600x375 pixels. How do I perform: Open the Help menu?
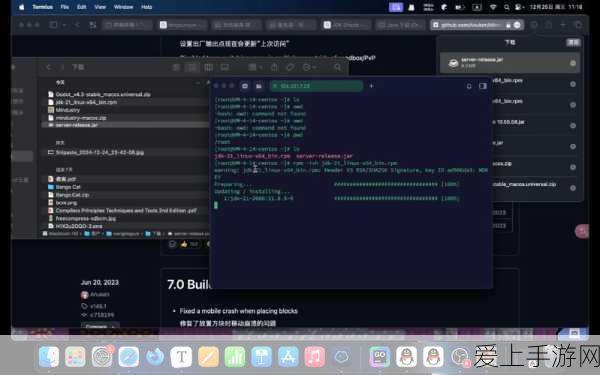click(x=147, y=7)
